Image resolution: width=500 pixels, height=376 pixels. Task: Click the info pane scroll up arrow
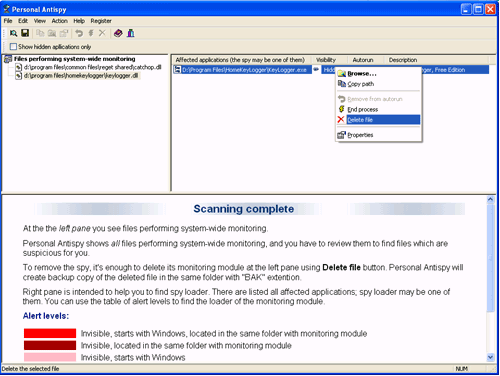(490, 199)
